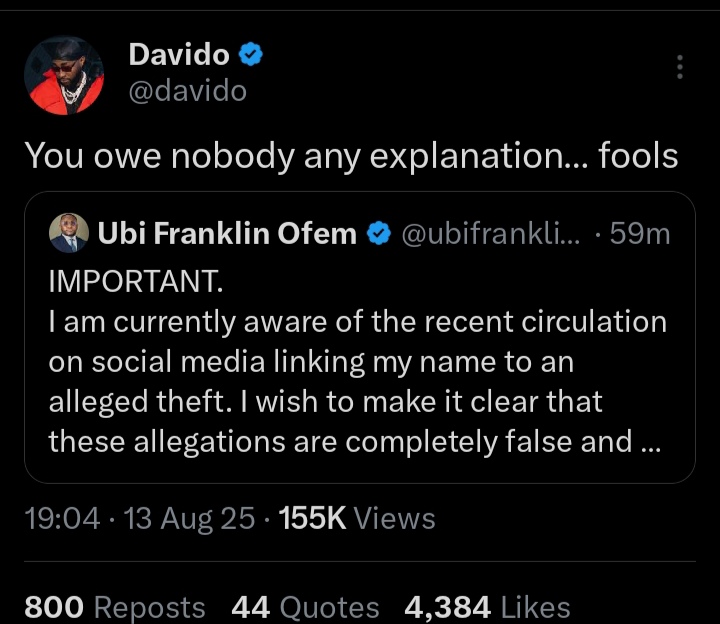This screenshot has width=720, height=624.
Task: Open the @davido handle link
Action: click(x=187, y=91)
